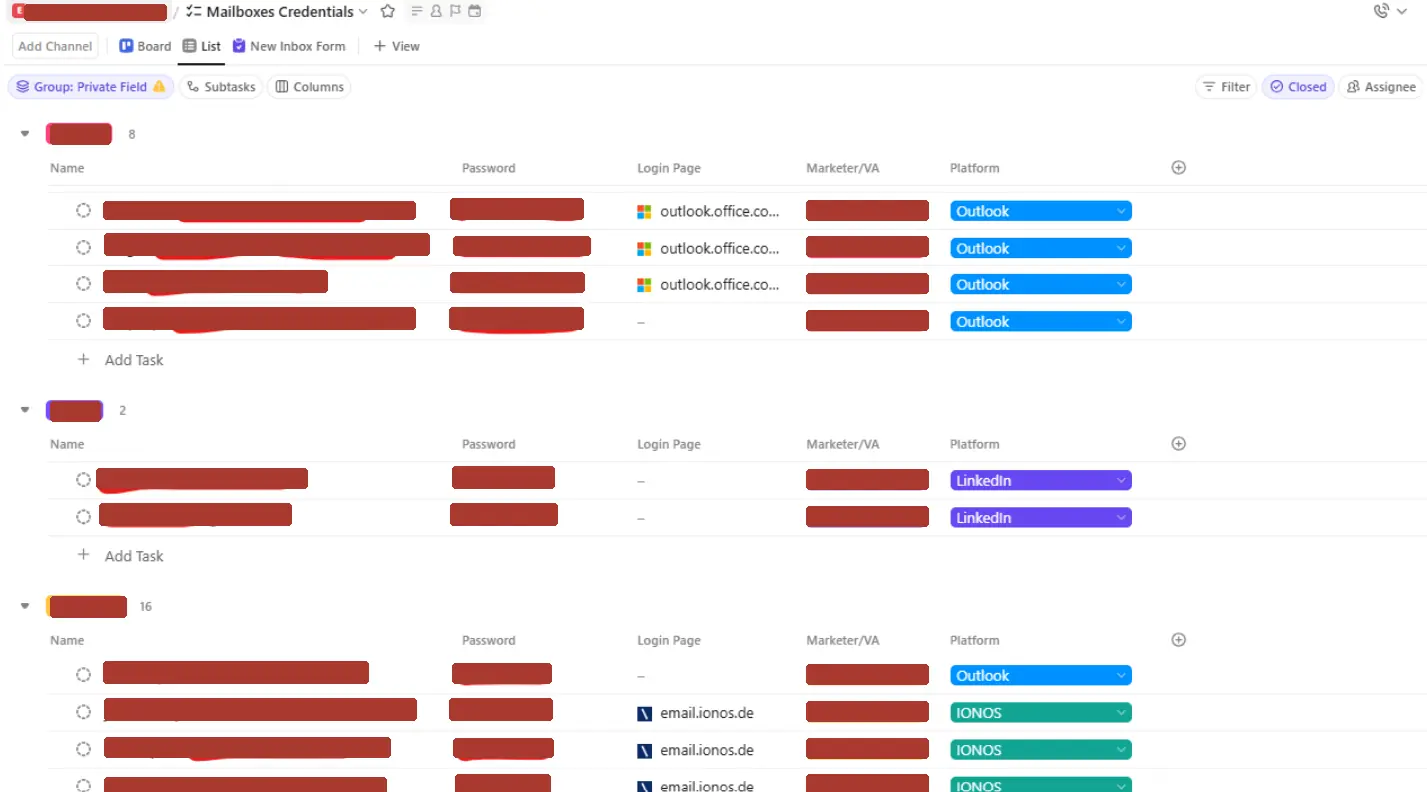
Task: Click the calendar icon in the header
Action: tap(475, 11)
